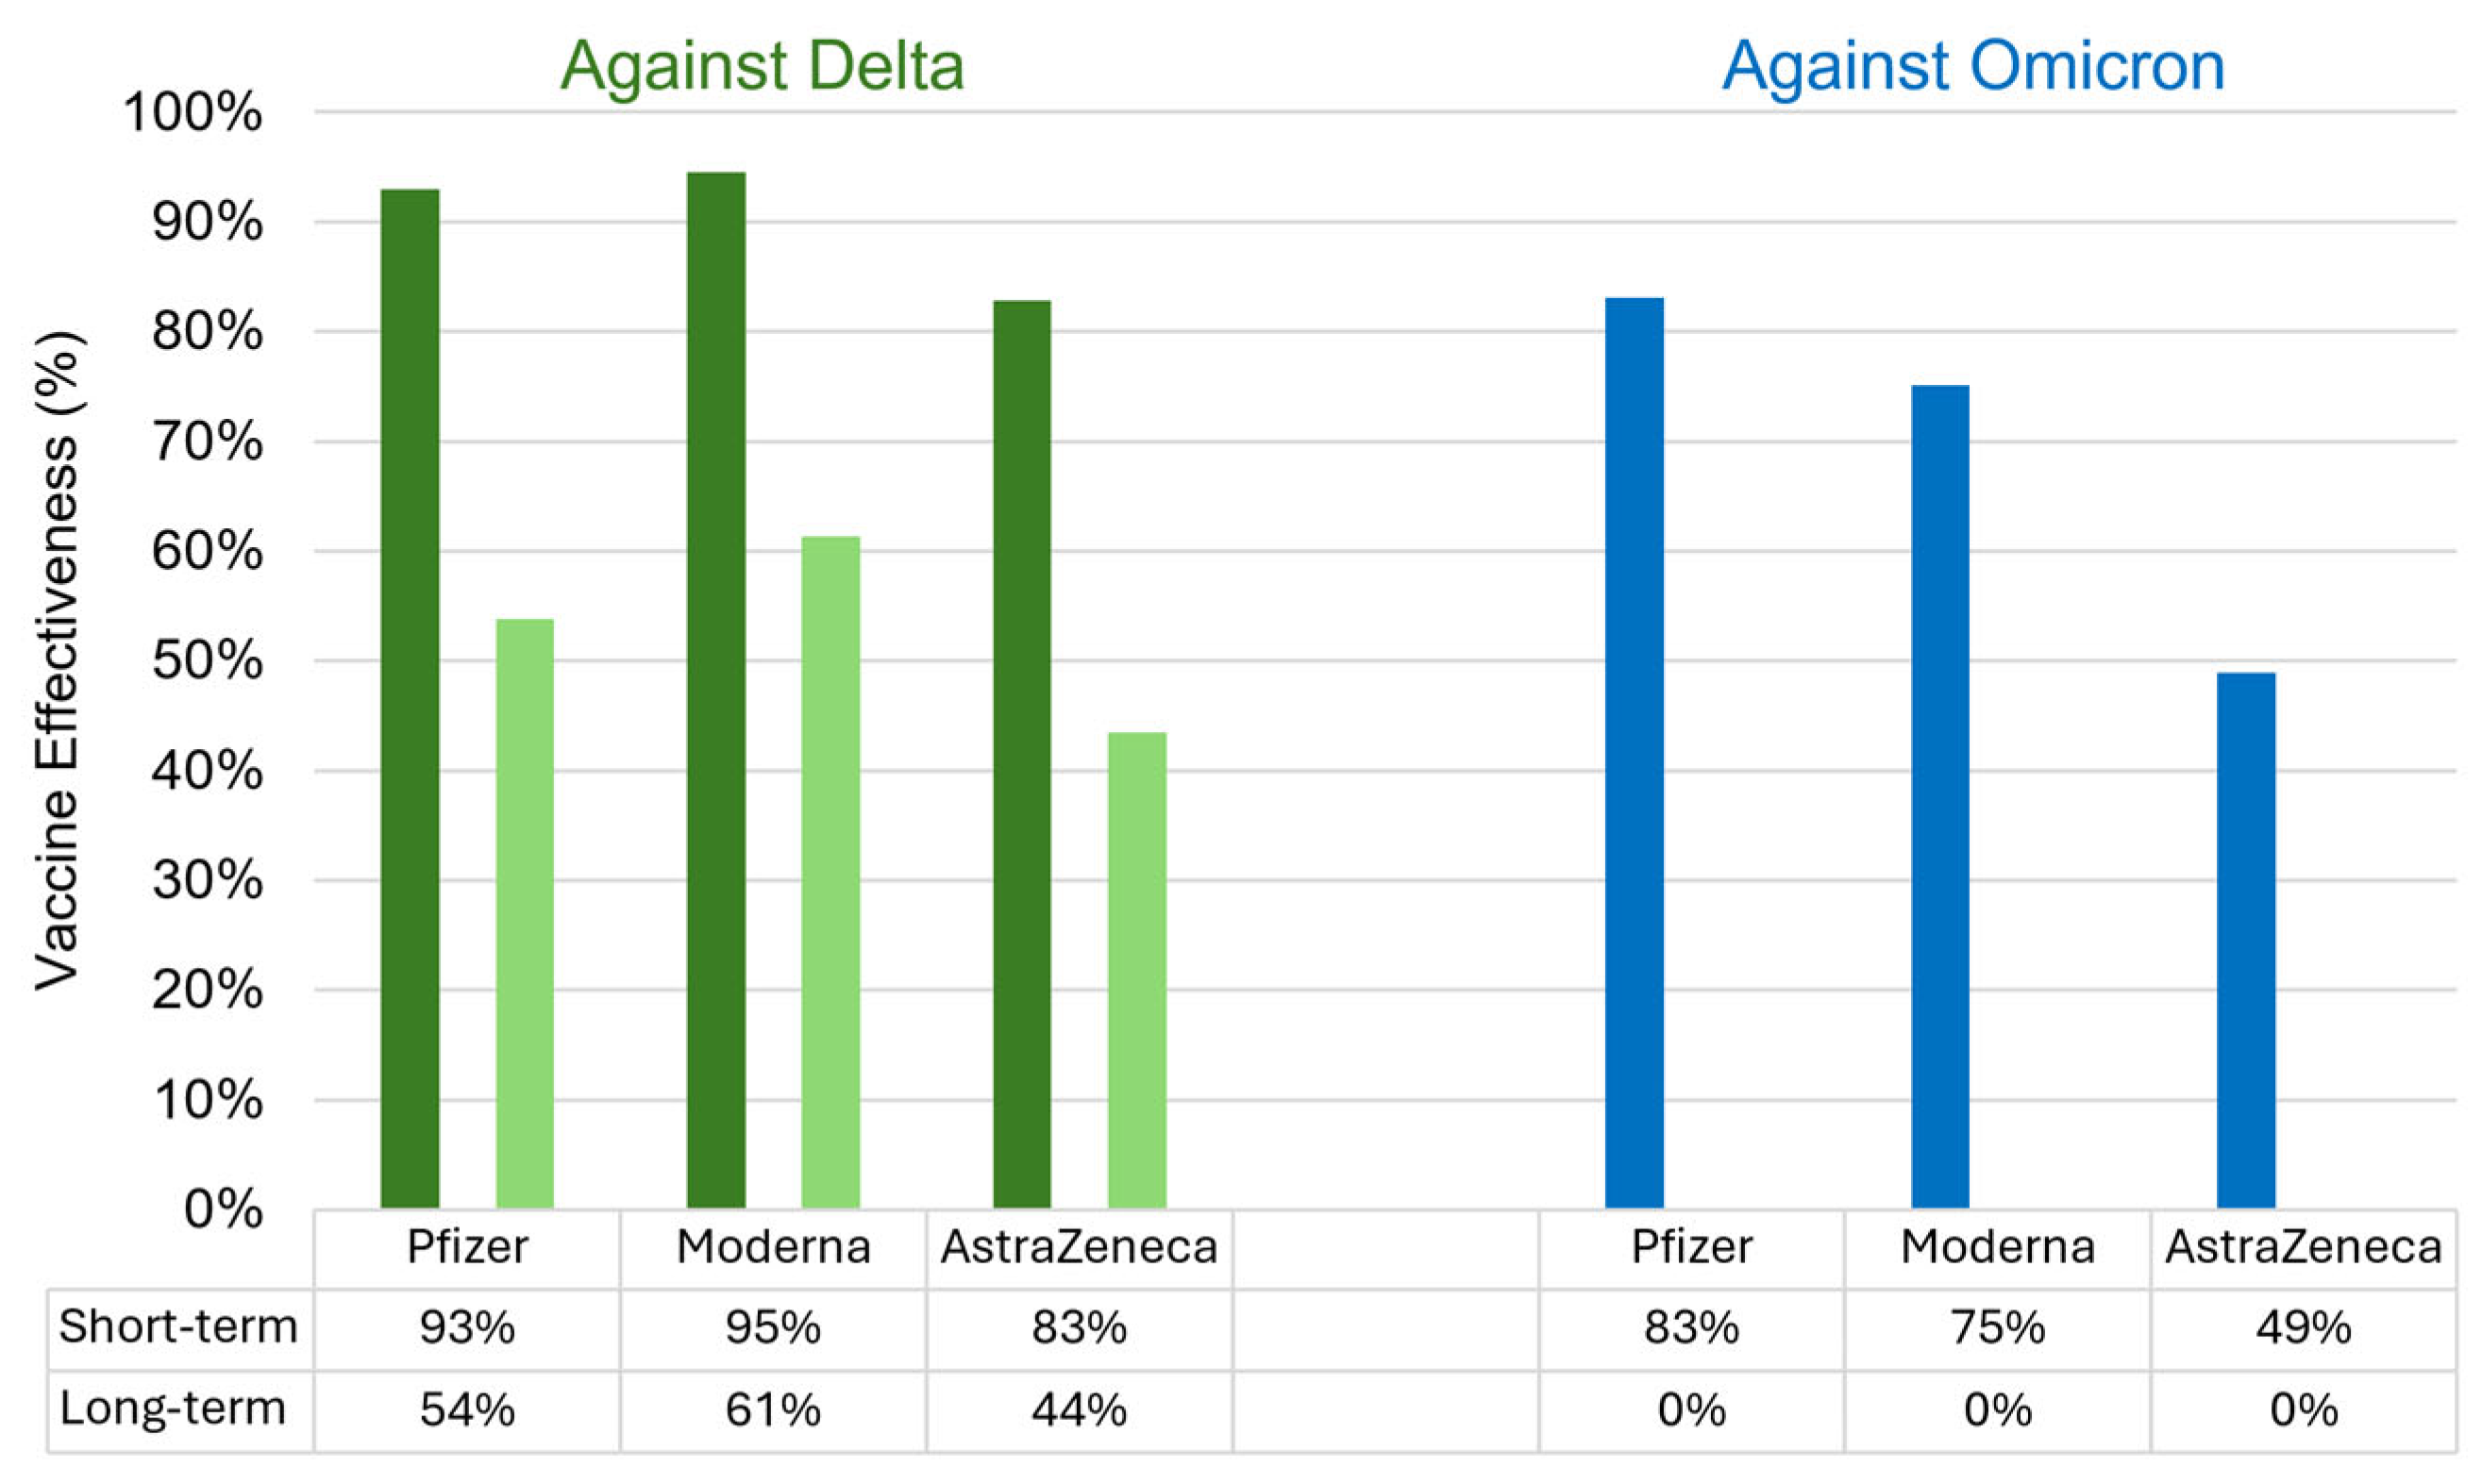
Task: Select the "Long-term" row label
Action: pyautogui.click(x=173, y=1409)
